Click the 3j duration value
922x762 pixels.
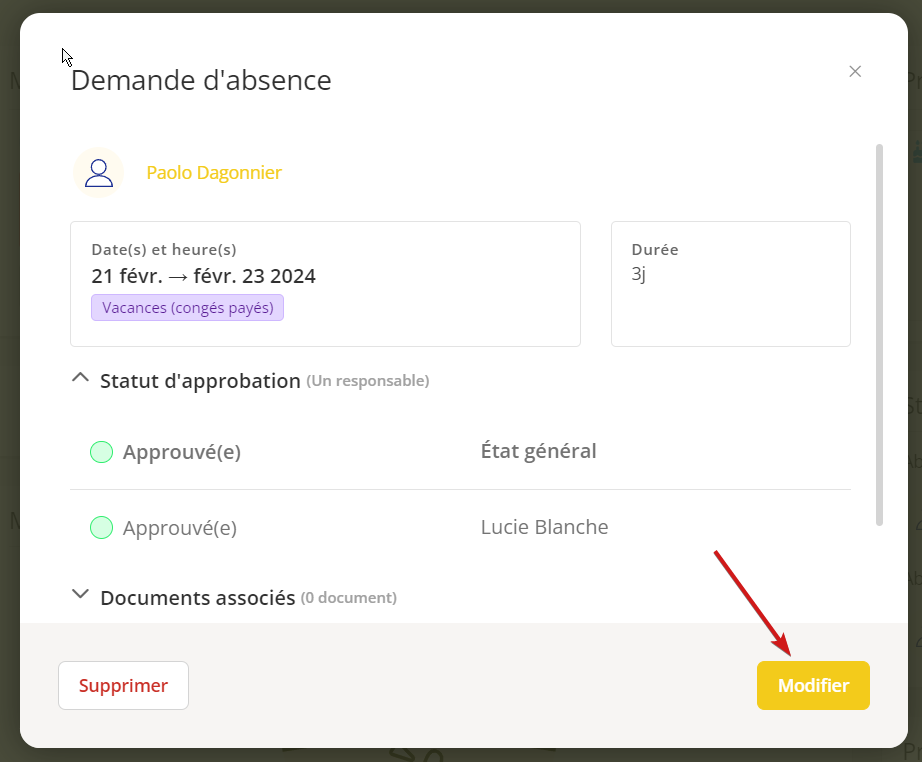[x=639, y=274]
